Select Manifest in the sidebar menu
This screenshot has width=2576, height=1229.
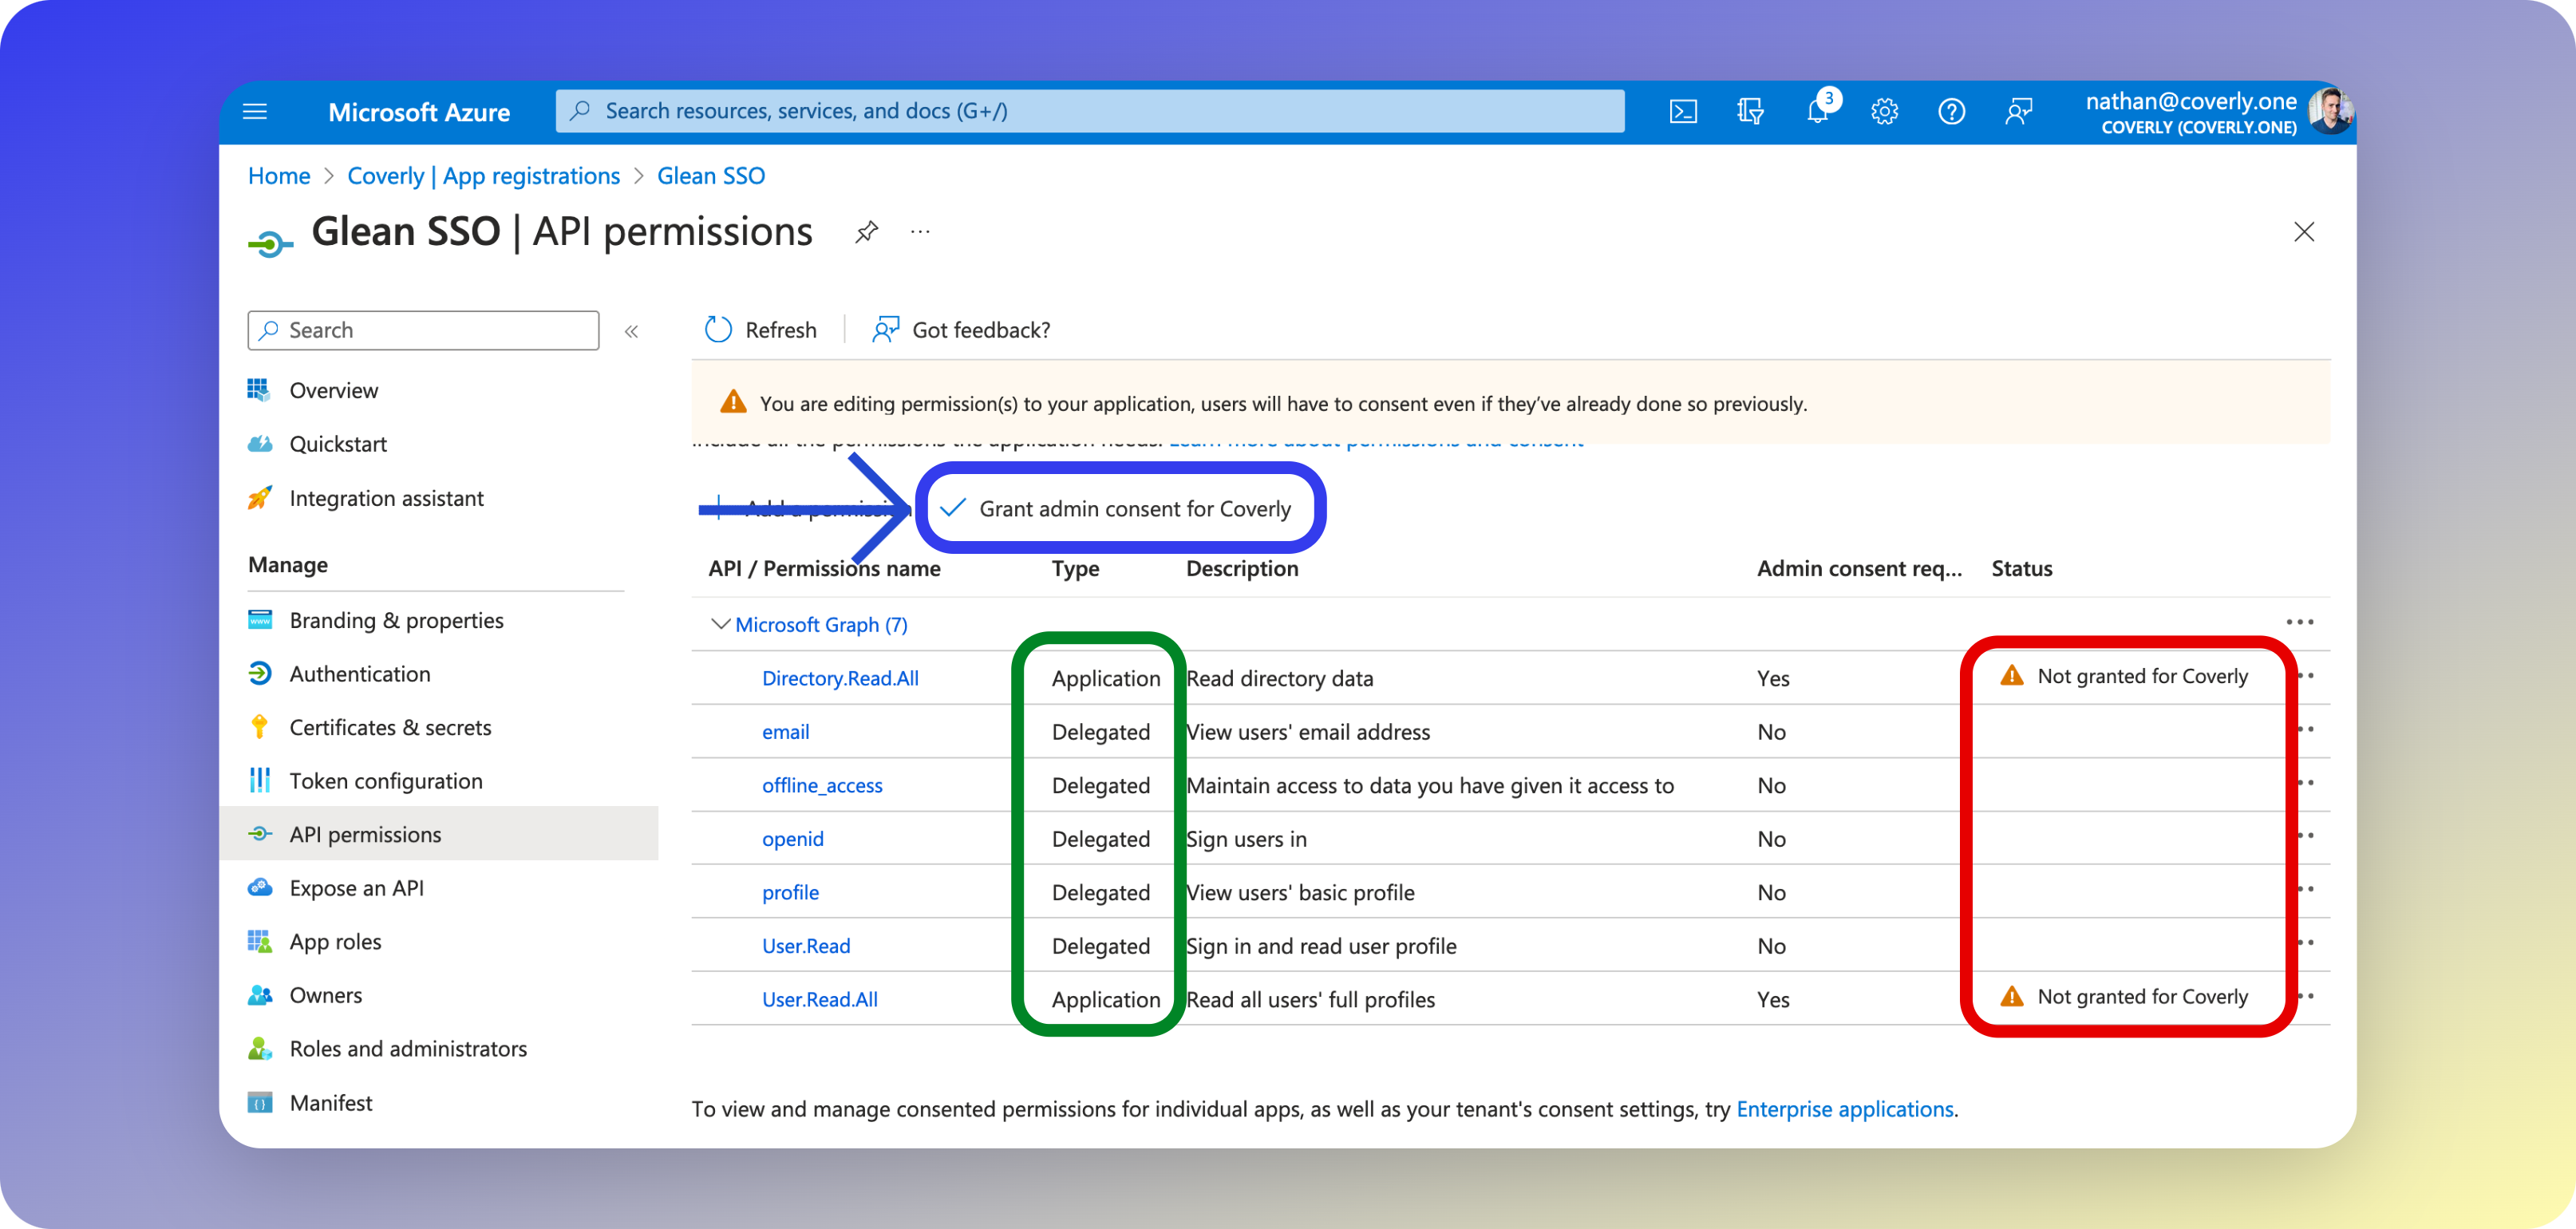(330, 1102)
